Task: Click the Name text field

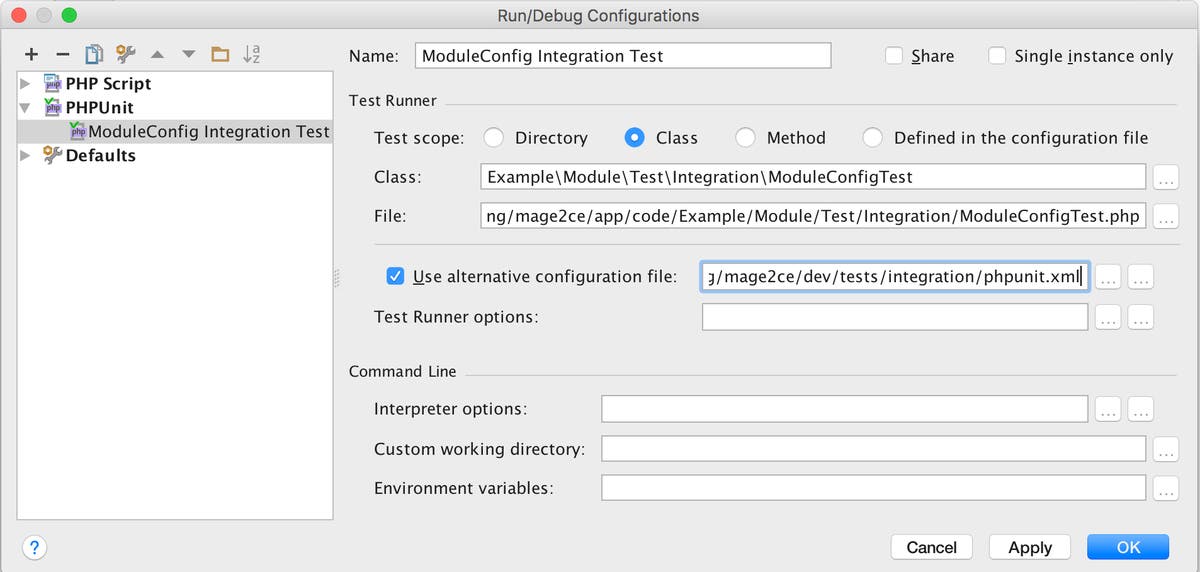Action: pos(622,56)
